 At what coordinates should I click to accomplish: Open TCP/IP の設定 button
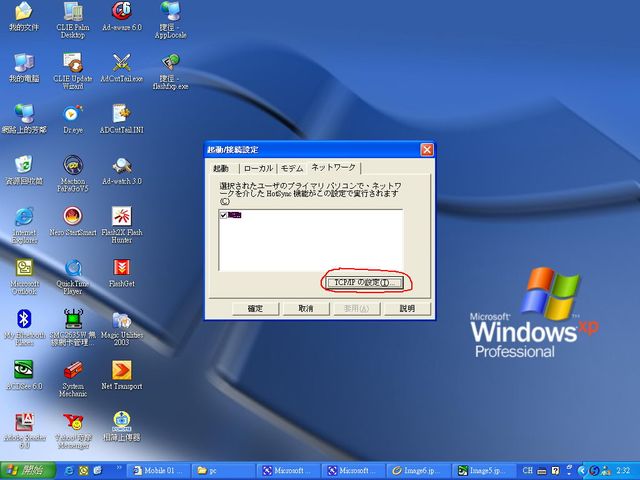(365, 282)
